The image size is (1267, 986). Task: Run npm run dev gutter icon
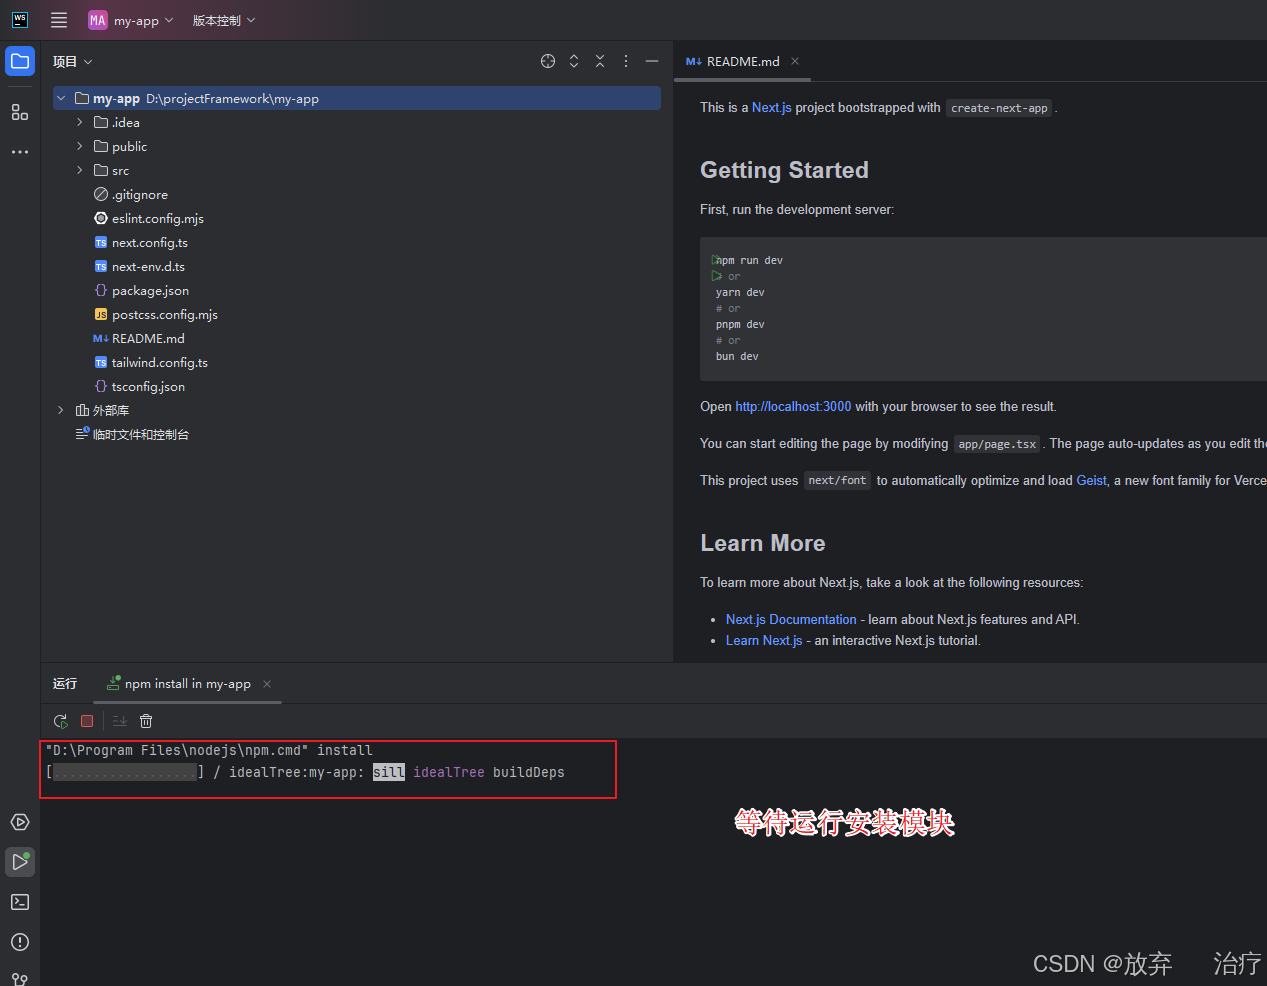pyautogui.click(x=716, y=260)
